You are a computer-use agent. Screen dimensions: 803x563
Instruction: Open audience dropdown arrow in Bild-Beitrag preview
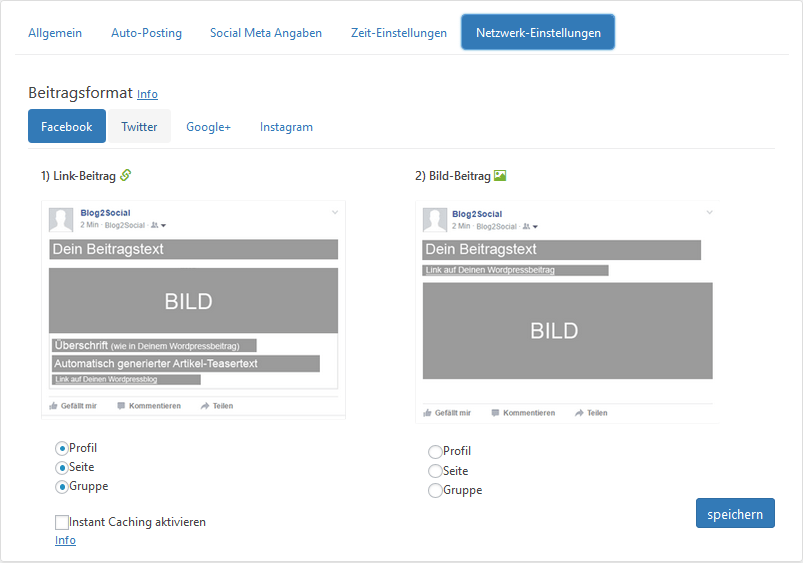[x=535, y=226]
